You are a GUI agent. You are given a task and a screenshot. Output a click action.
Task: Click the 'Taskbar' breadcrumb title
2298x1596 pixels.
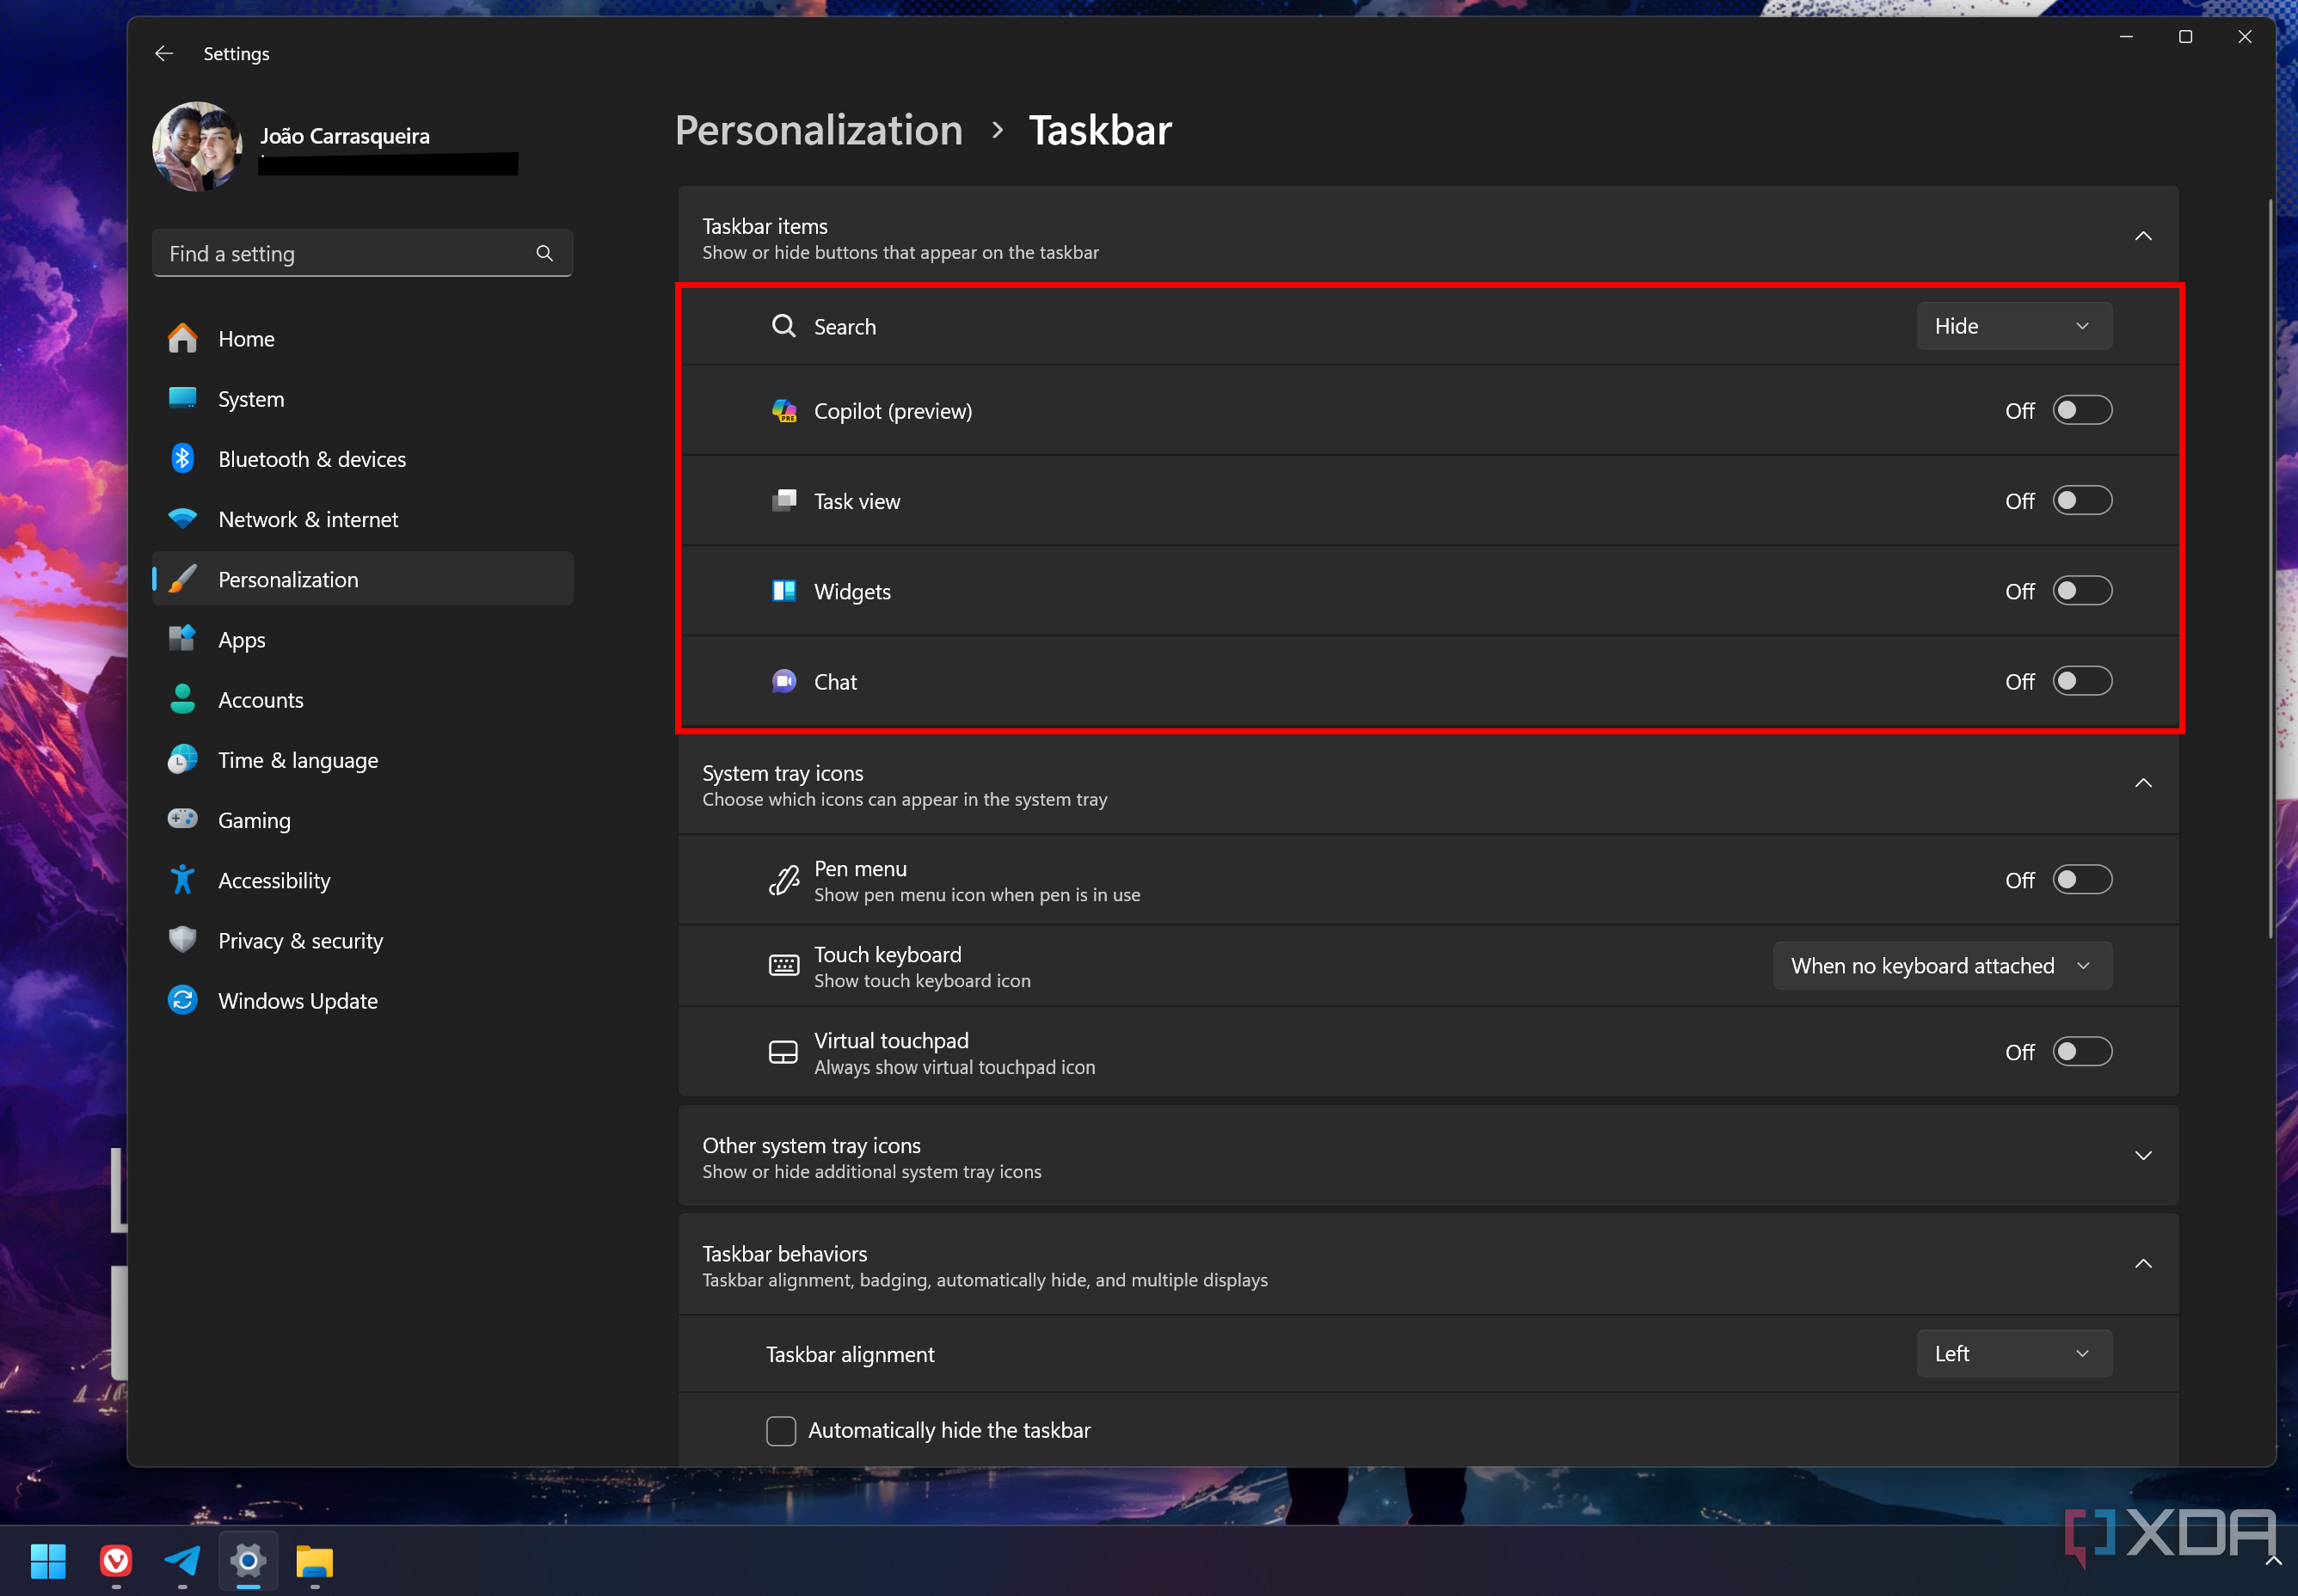pyautogui.click(x=1100, y=130)
